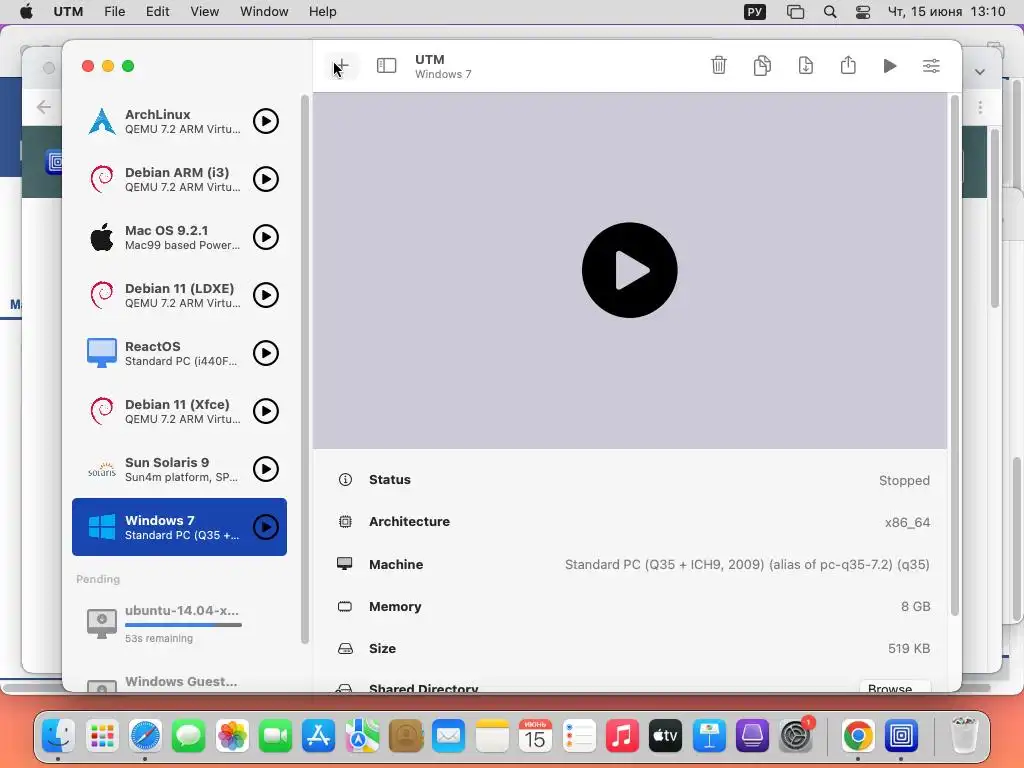Run the VM with toolbar play icon
This screenshot has height=768, width=1024.
889,66
